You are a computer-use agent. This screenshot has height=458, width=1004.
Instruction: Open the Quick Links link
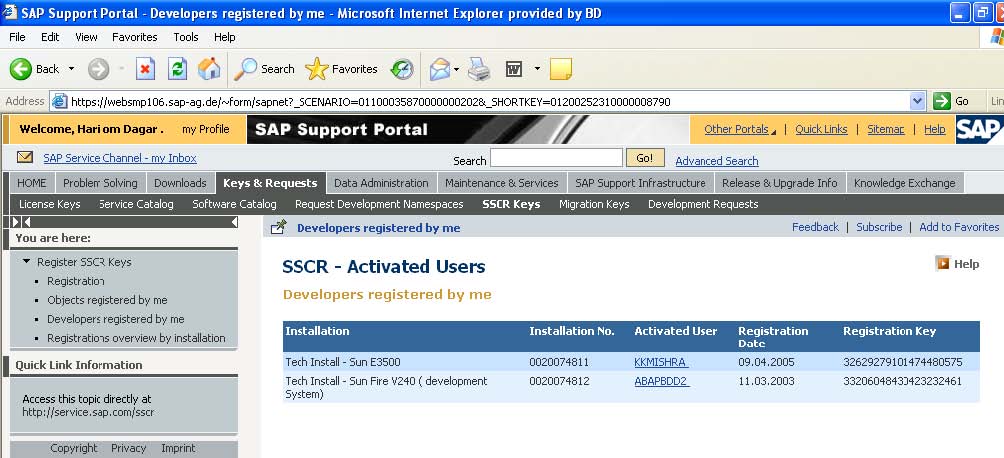tap(822, 129)
